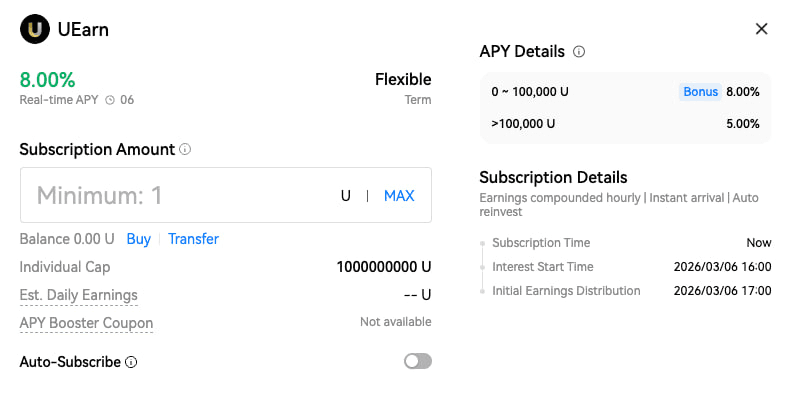Click the Auto-Subscribe info icon

[x=131, y=362]
